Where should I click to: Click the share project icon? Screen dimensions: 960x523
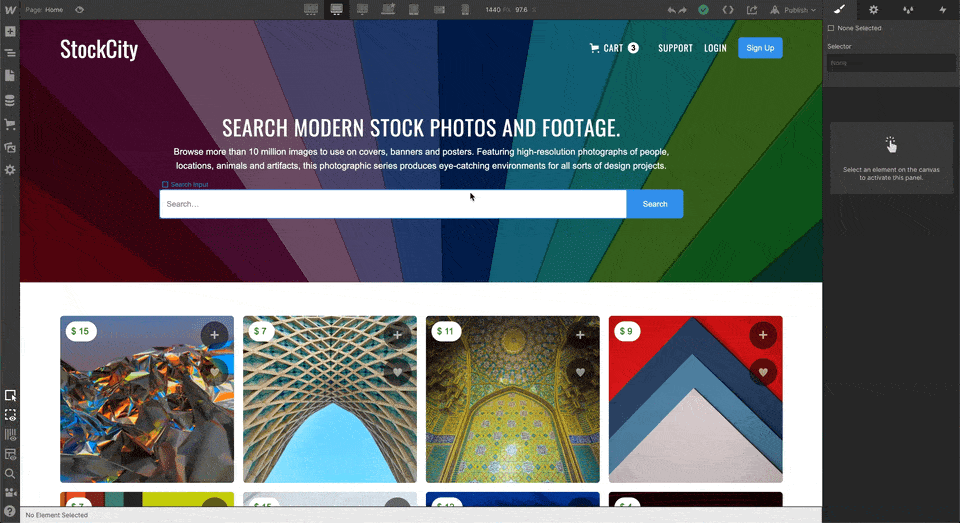[x=752, y=10]
